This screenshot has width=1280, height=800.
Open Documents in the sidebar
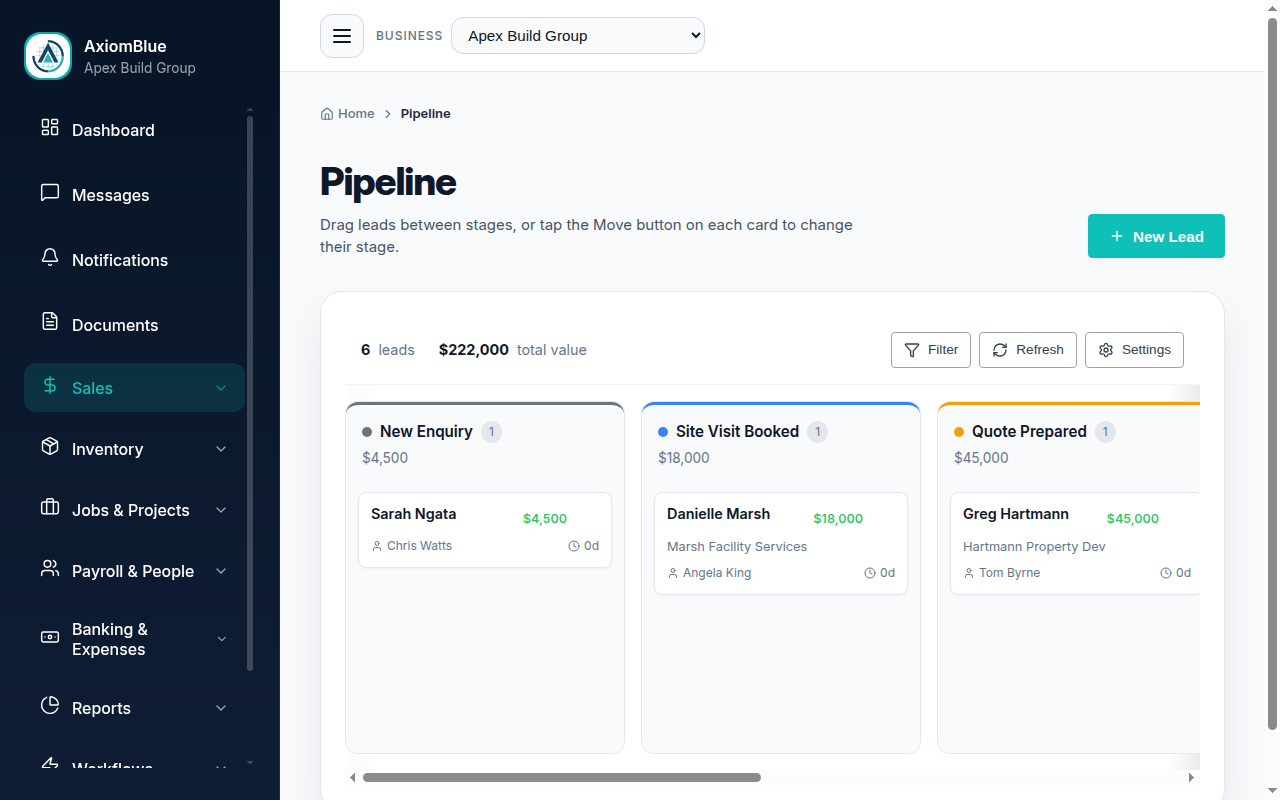[134, 325]
